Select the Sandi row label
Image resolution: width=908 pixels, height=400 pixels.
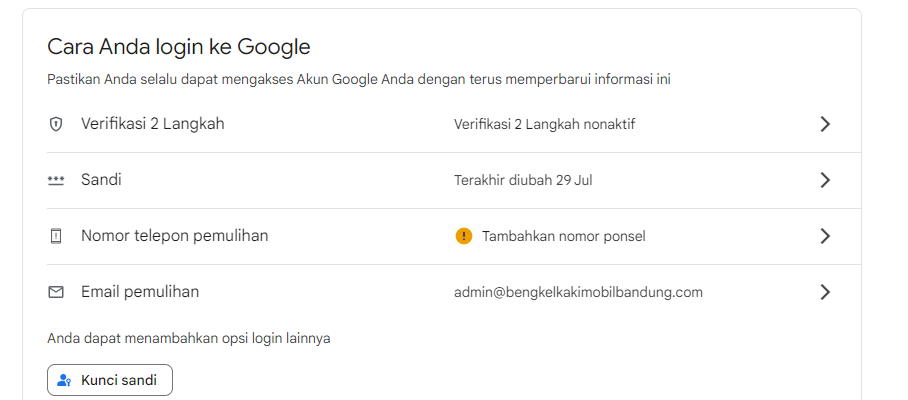101,180
